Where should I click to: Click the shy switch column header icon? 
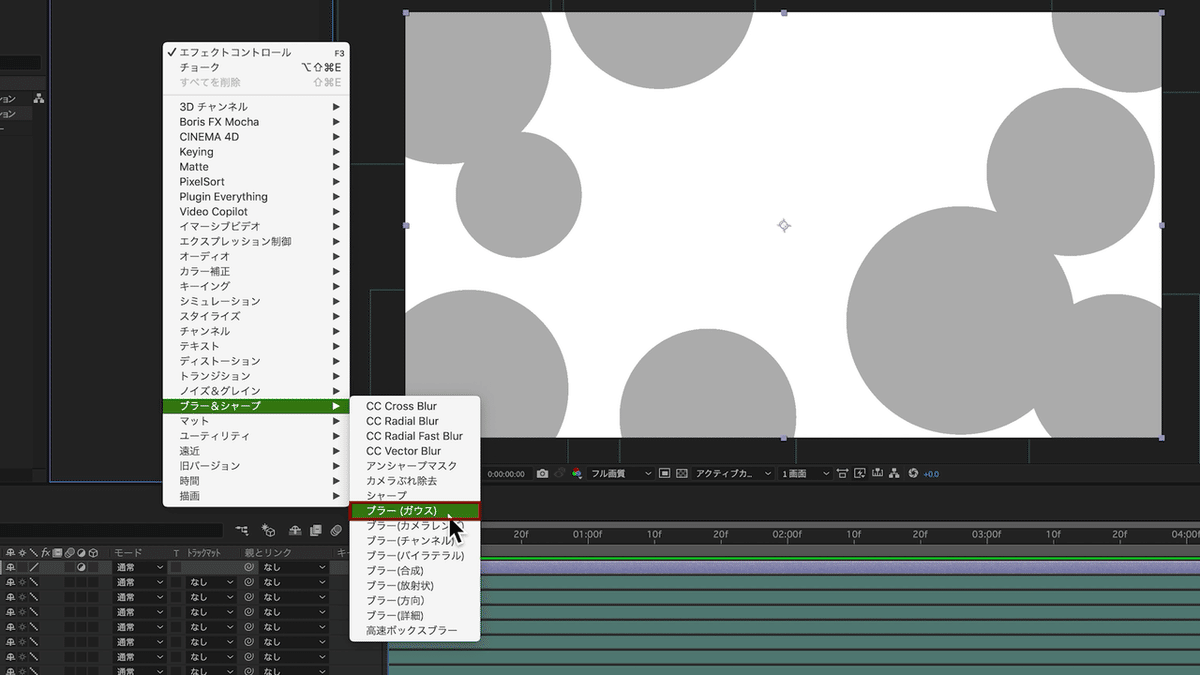coord(11,552)
